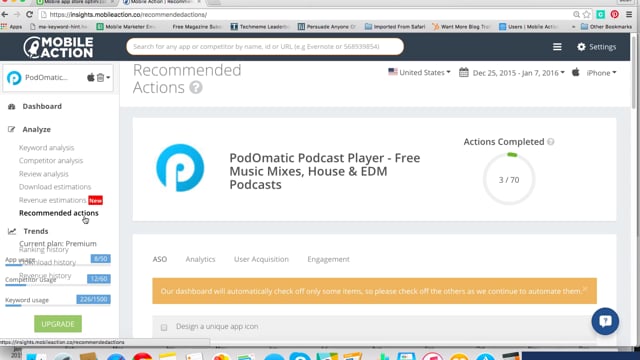The width and height of the screenshot is (640, 360).
Task: Click the Trends chart icon
Action: (x=12, y=231)
